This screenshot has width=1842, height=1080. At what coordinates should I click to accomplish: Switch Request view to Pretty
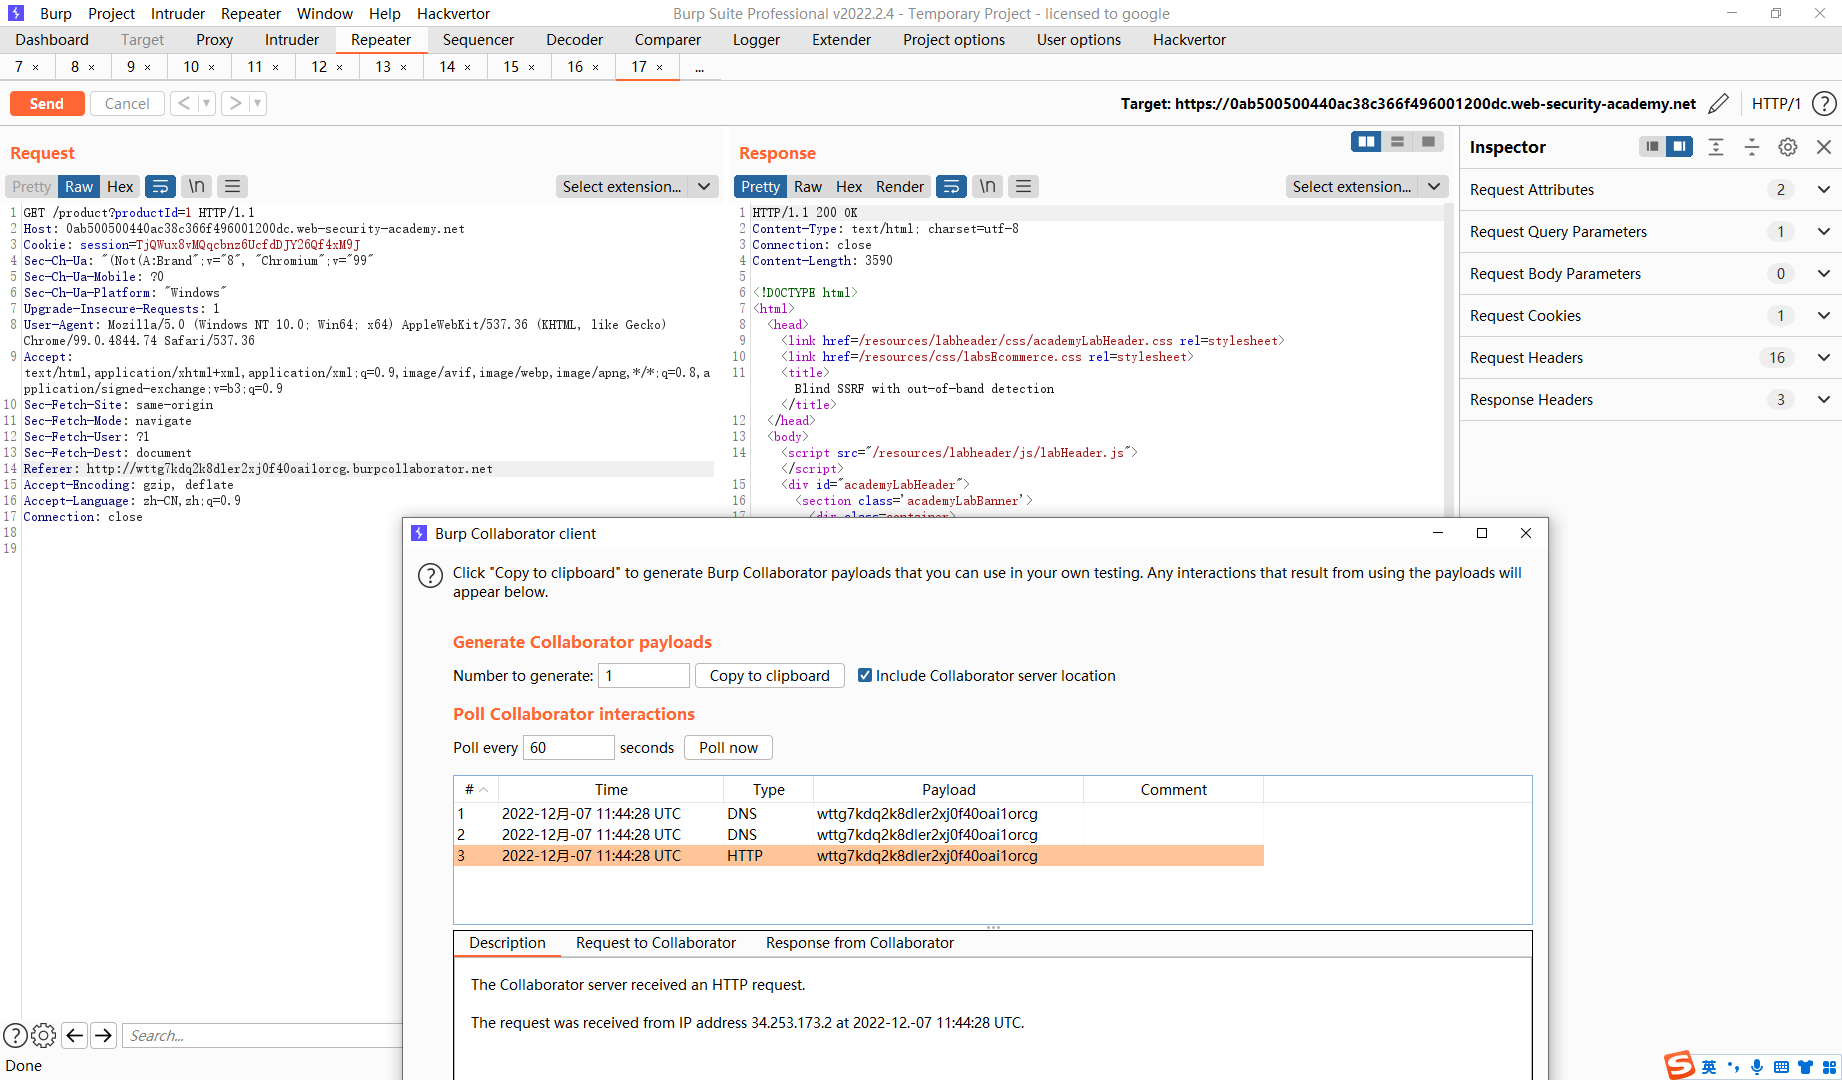tap(31, 187)
